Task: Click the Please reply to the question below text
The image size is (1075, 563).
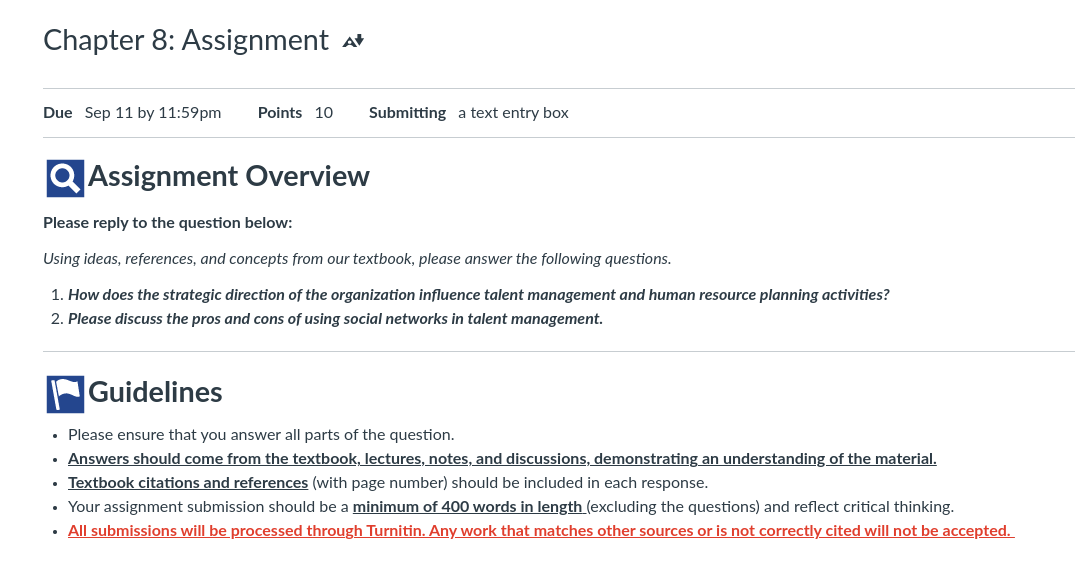Action: 167,223
